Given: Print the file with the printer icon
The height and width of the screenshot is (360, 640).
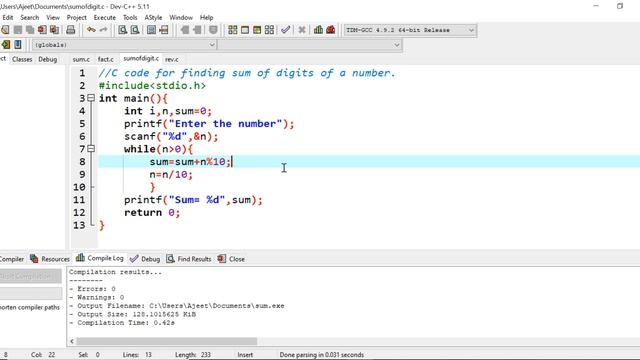Looking at the screenshot, I should pos(71,30).
